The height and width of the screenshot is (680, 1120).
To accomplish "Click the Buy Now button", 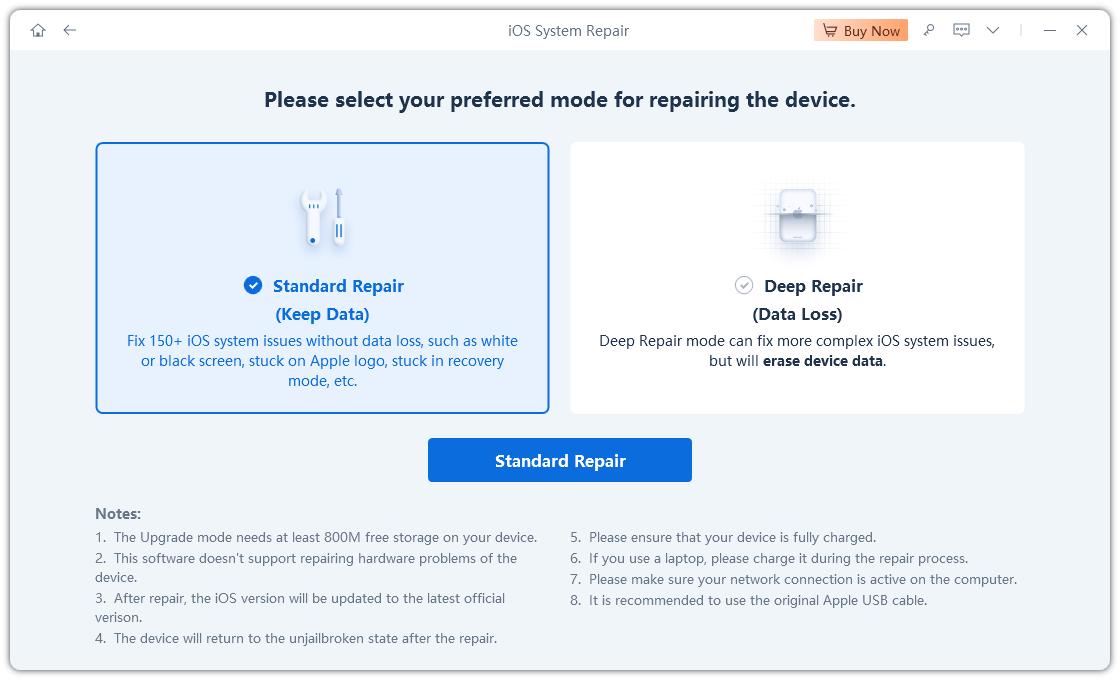I will coord(861,31).
